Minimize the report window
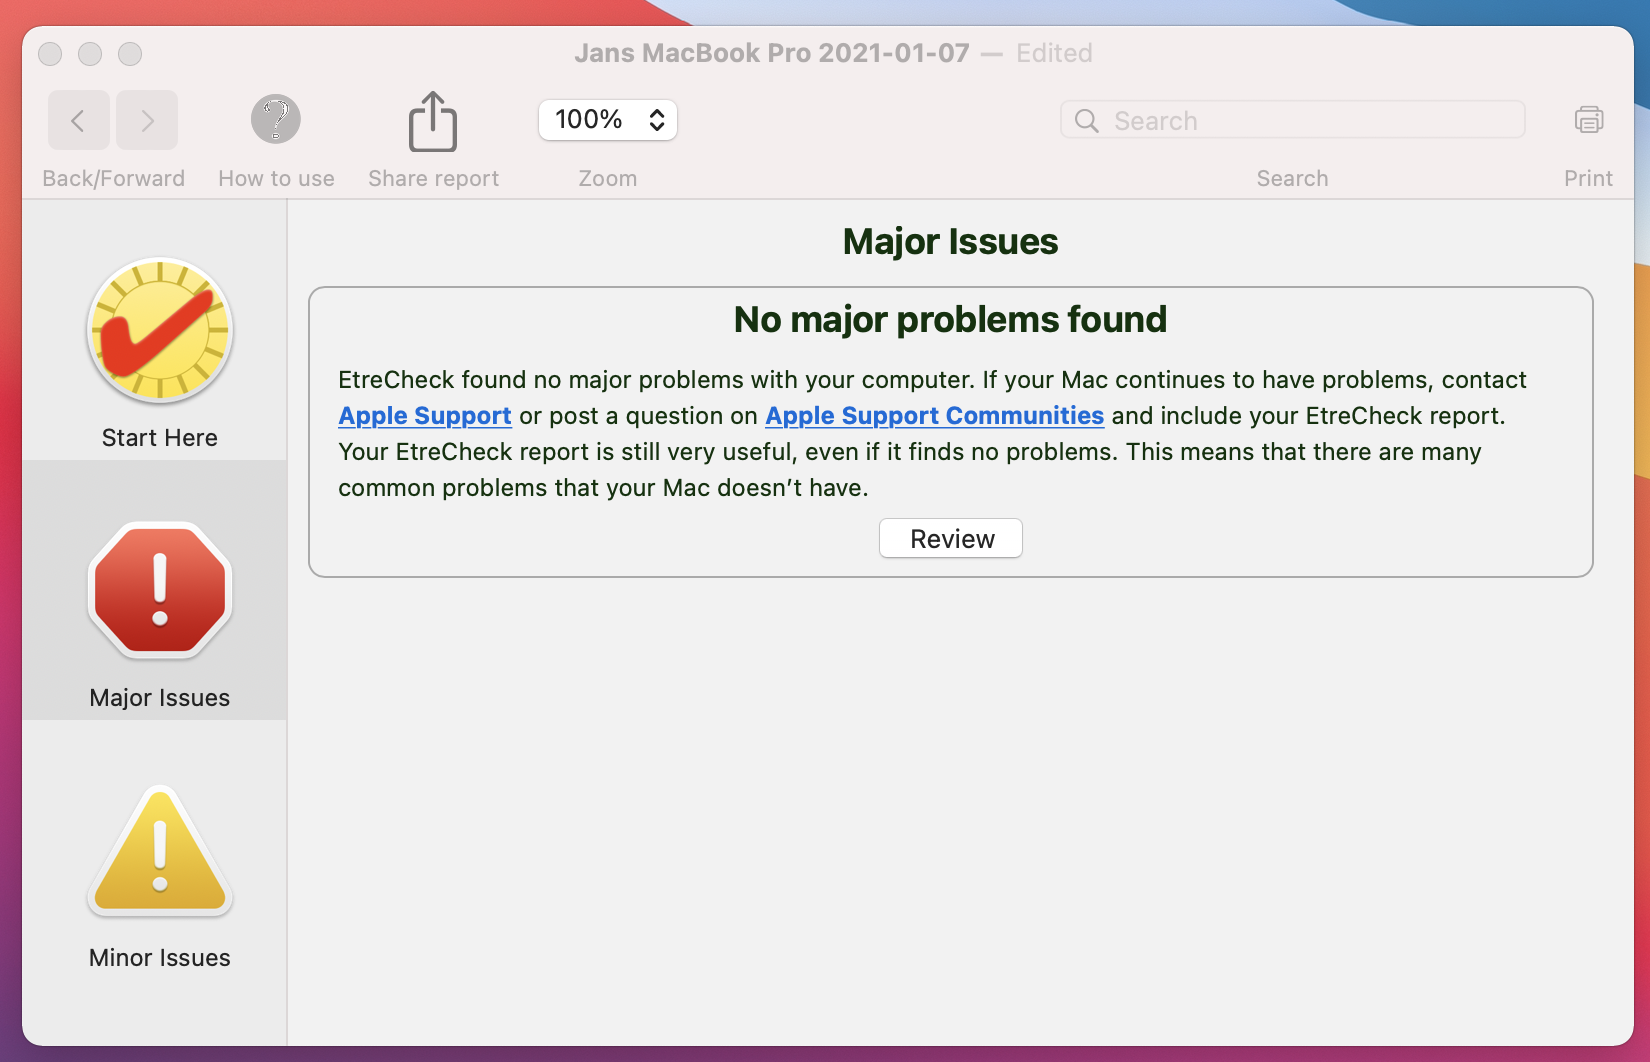1650x1062 pixels. pyautogui.click(x=90, y=54)
